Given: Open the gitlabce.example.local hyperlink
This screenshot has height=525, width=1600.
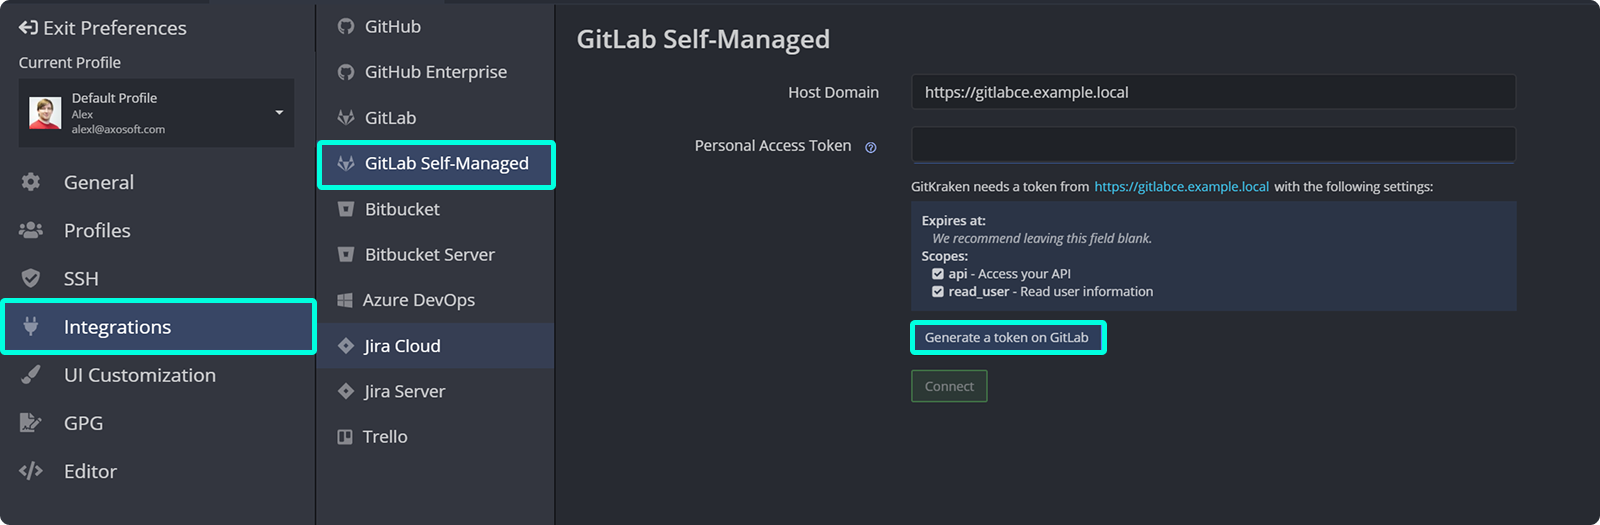Looking at the screenshot, I should pos(1181,187).
